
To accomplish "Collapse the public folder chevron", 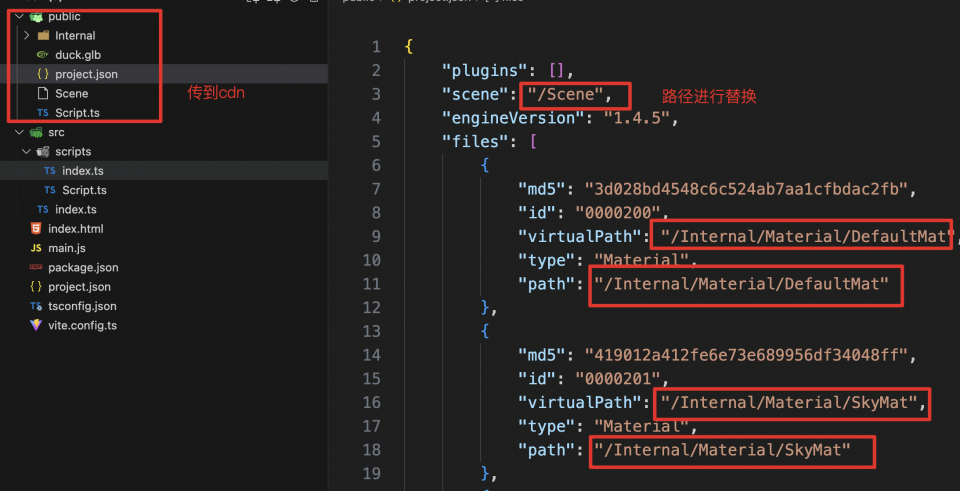I will (19, 17).
